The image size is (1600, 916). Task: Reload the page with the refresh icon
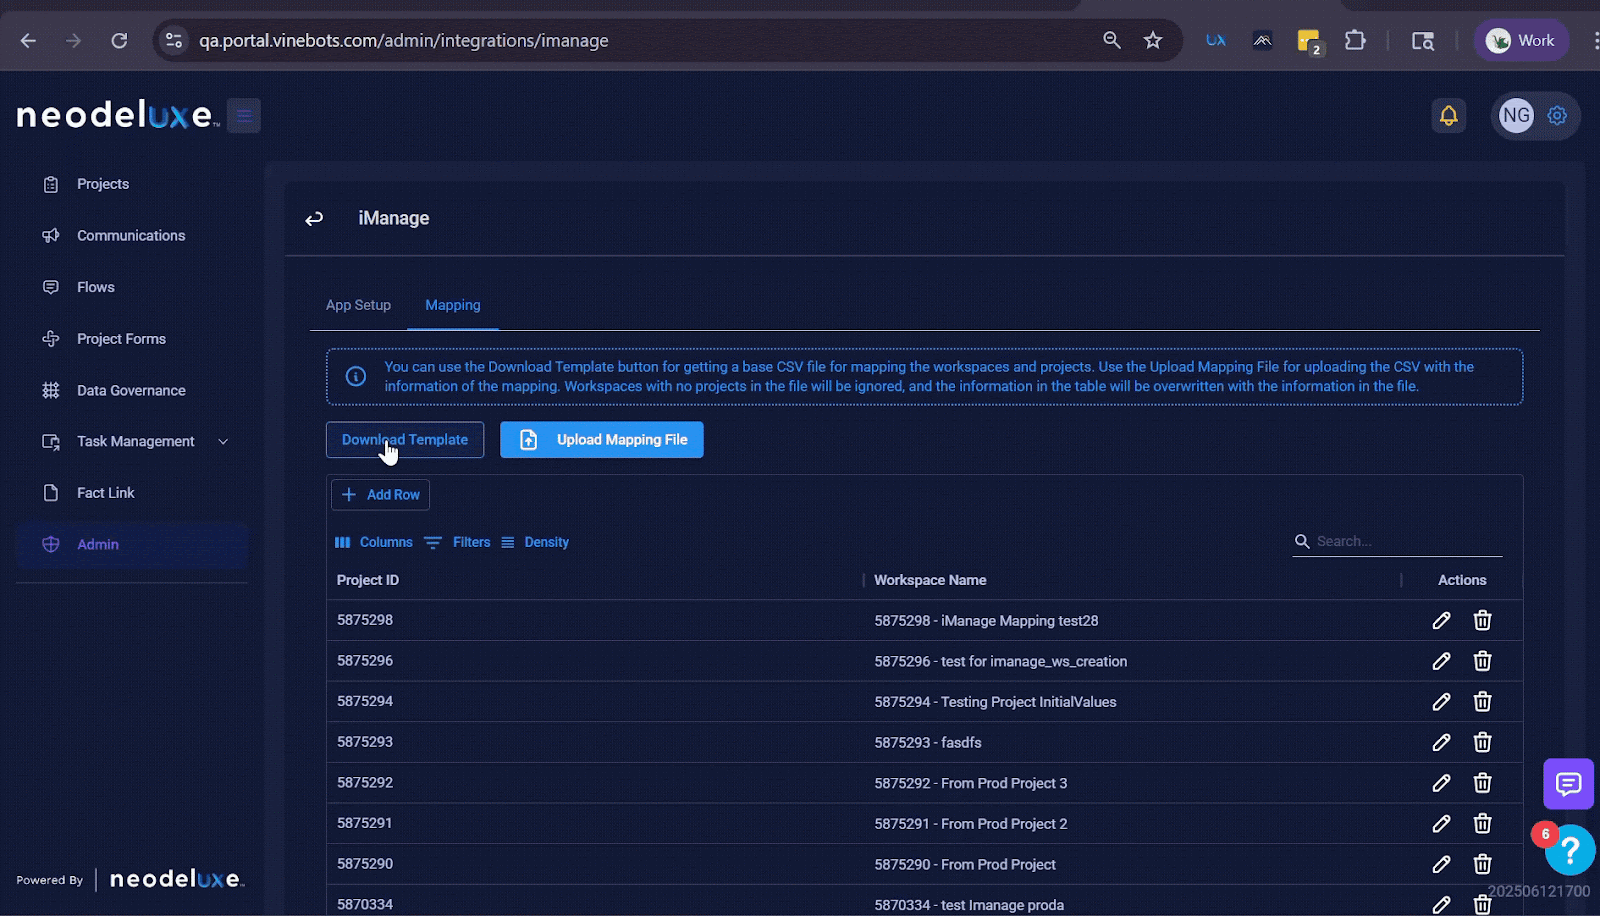click(x=119, y=41)
